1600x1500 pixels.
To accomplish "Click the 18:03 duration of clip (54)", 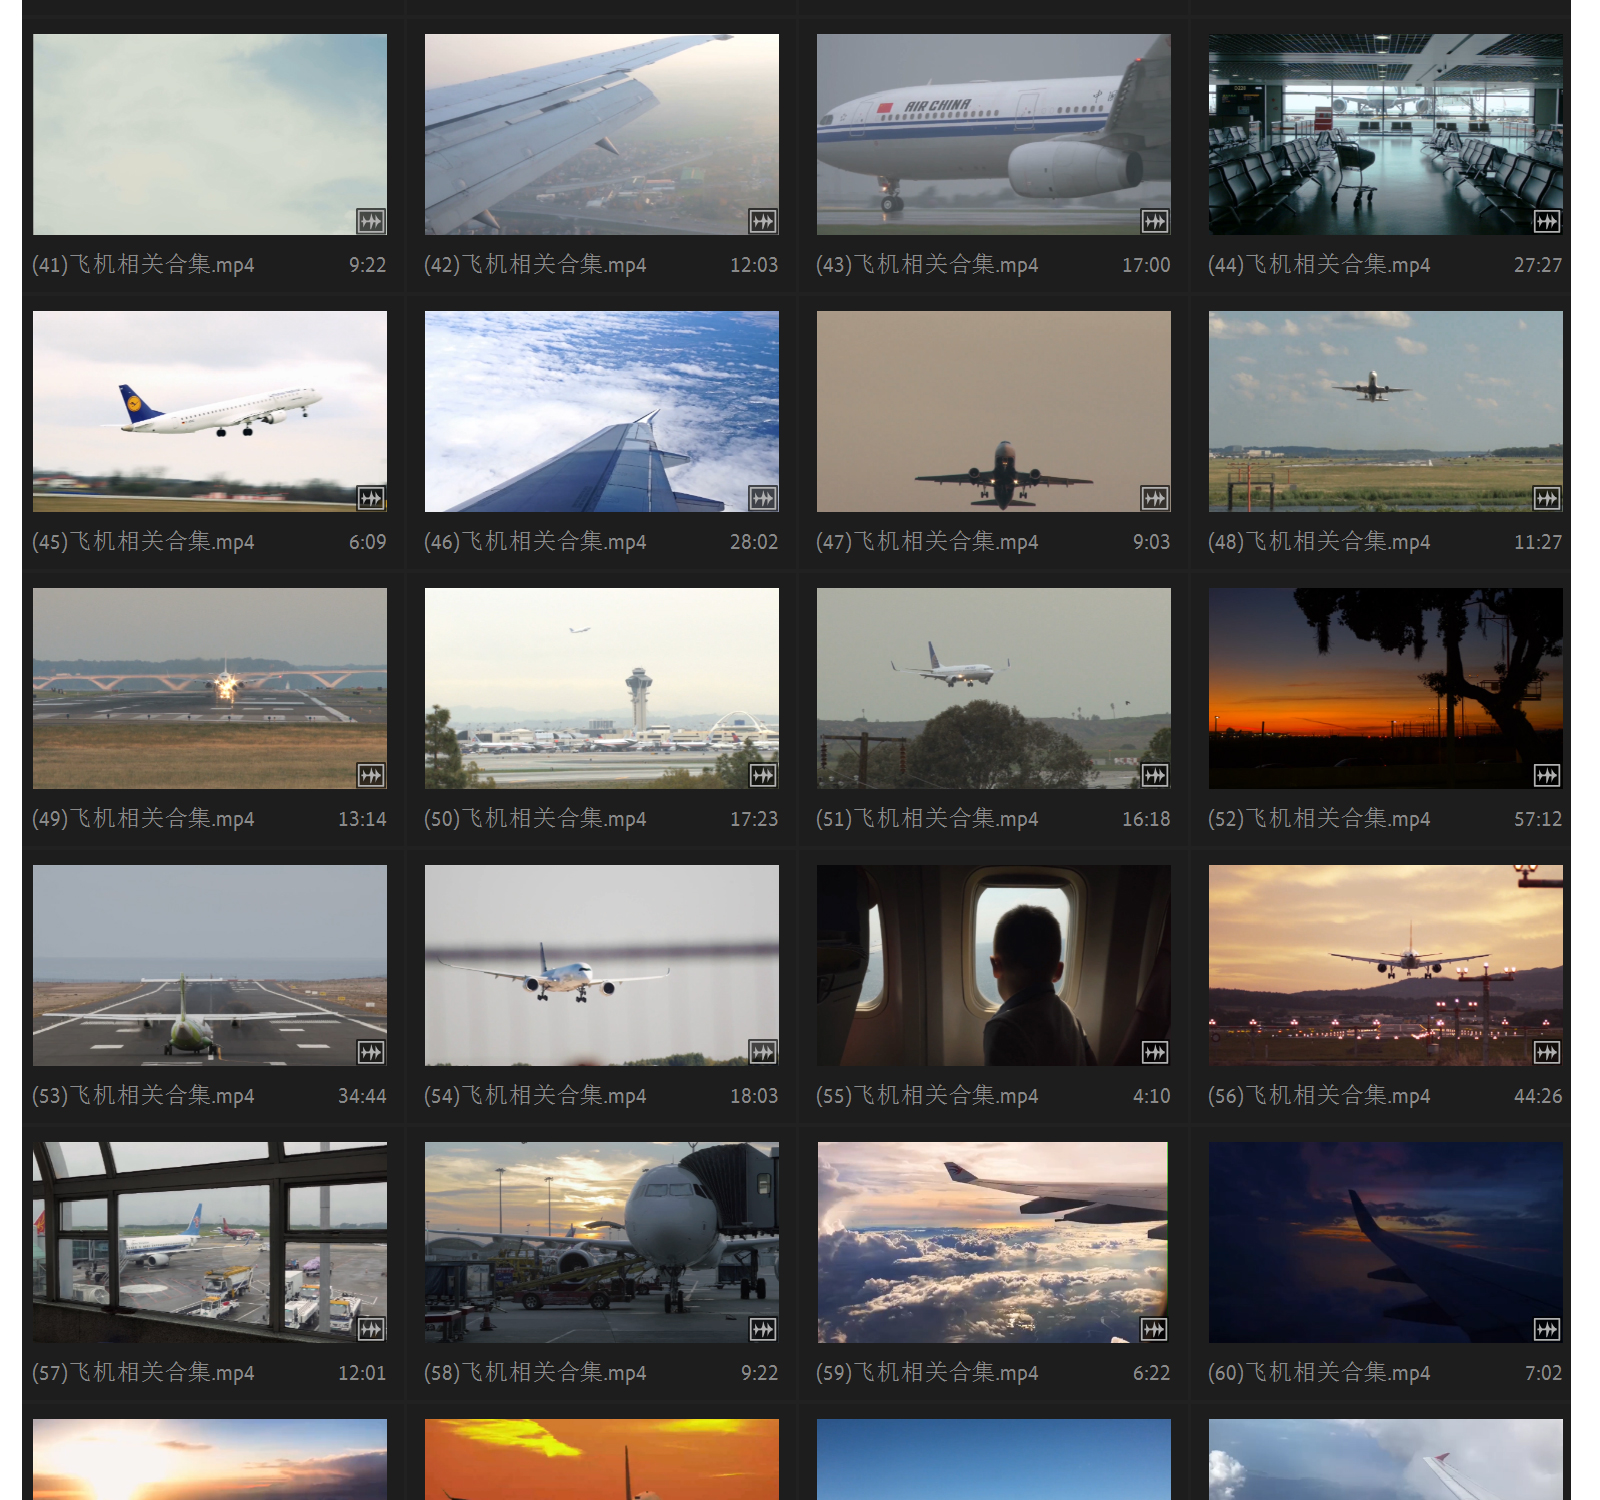I will [754, 1096].
